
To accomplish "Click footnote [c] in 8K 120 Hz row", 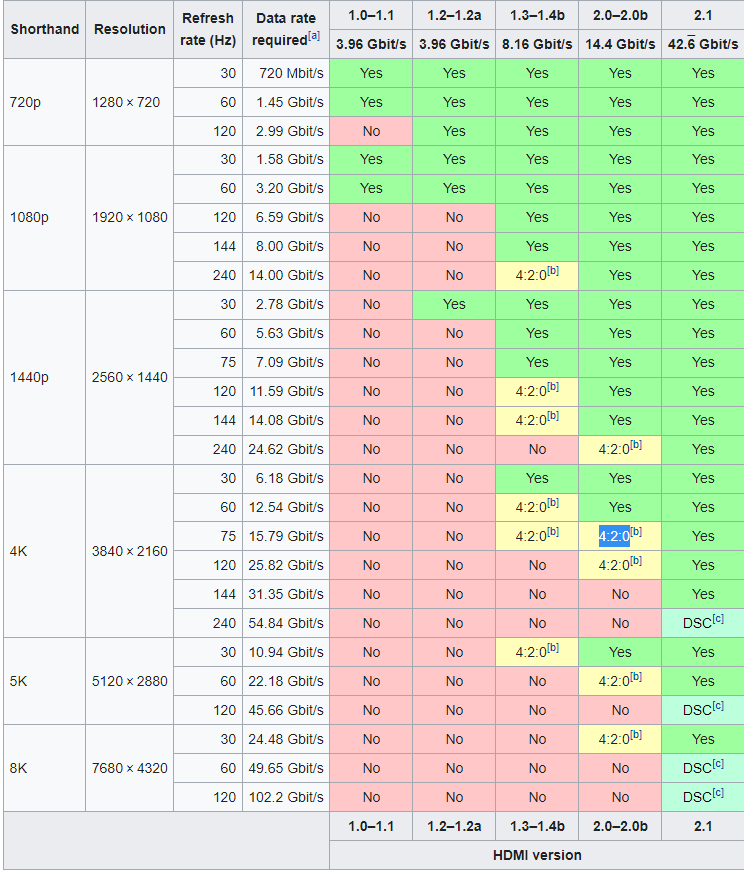I will 719,794.
